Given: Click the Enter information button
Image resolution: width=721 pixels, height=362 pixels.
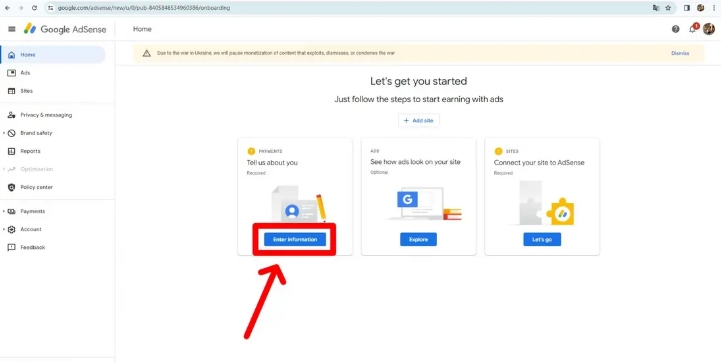Looking at the screenshot, I should click(x=295, y=239).
